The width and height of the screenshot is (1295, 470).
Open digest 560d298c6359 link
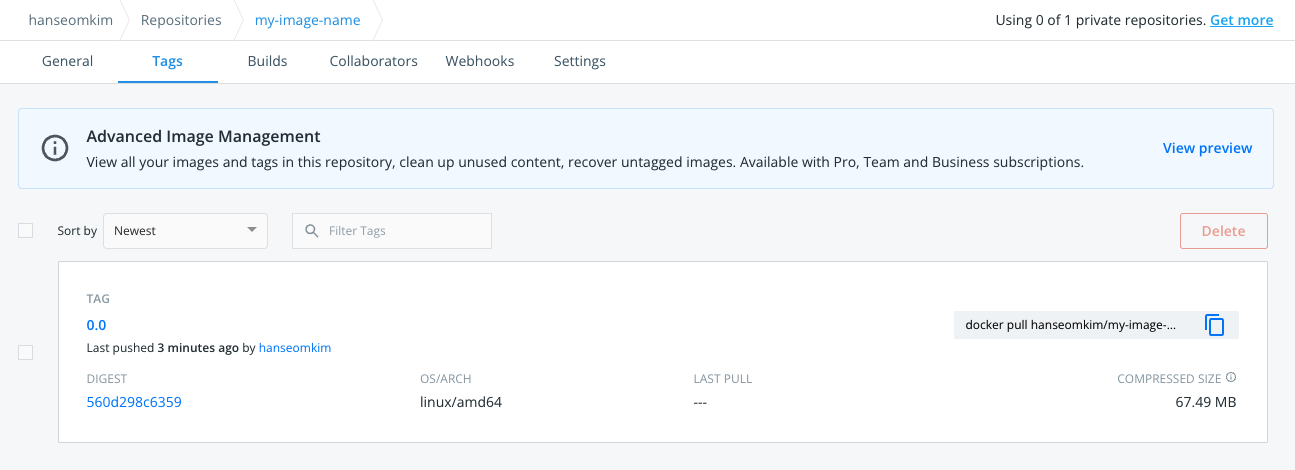(134, 402)
